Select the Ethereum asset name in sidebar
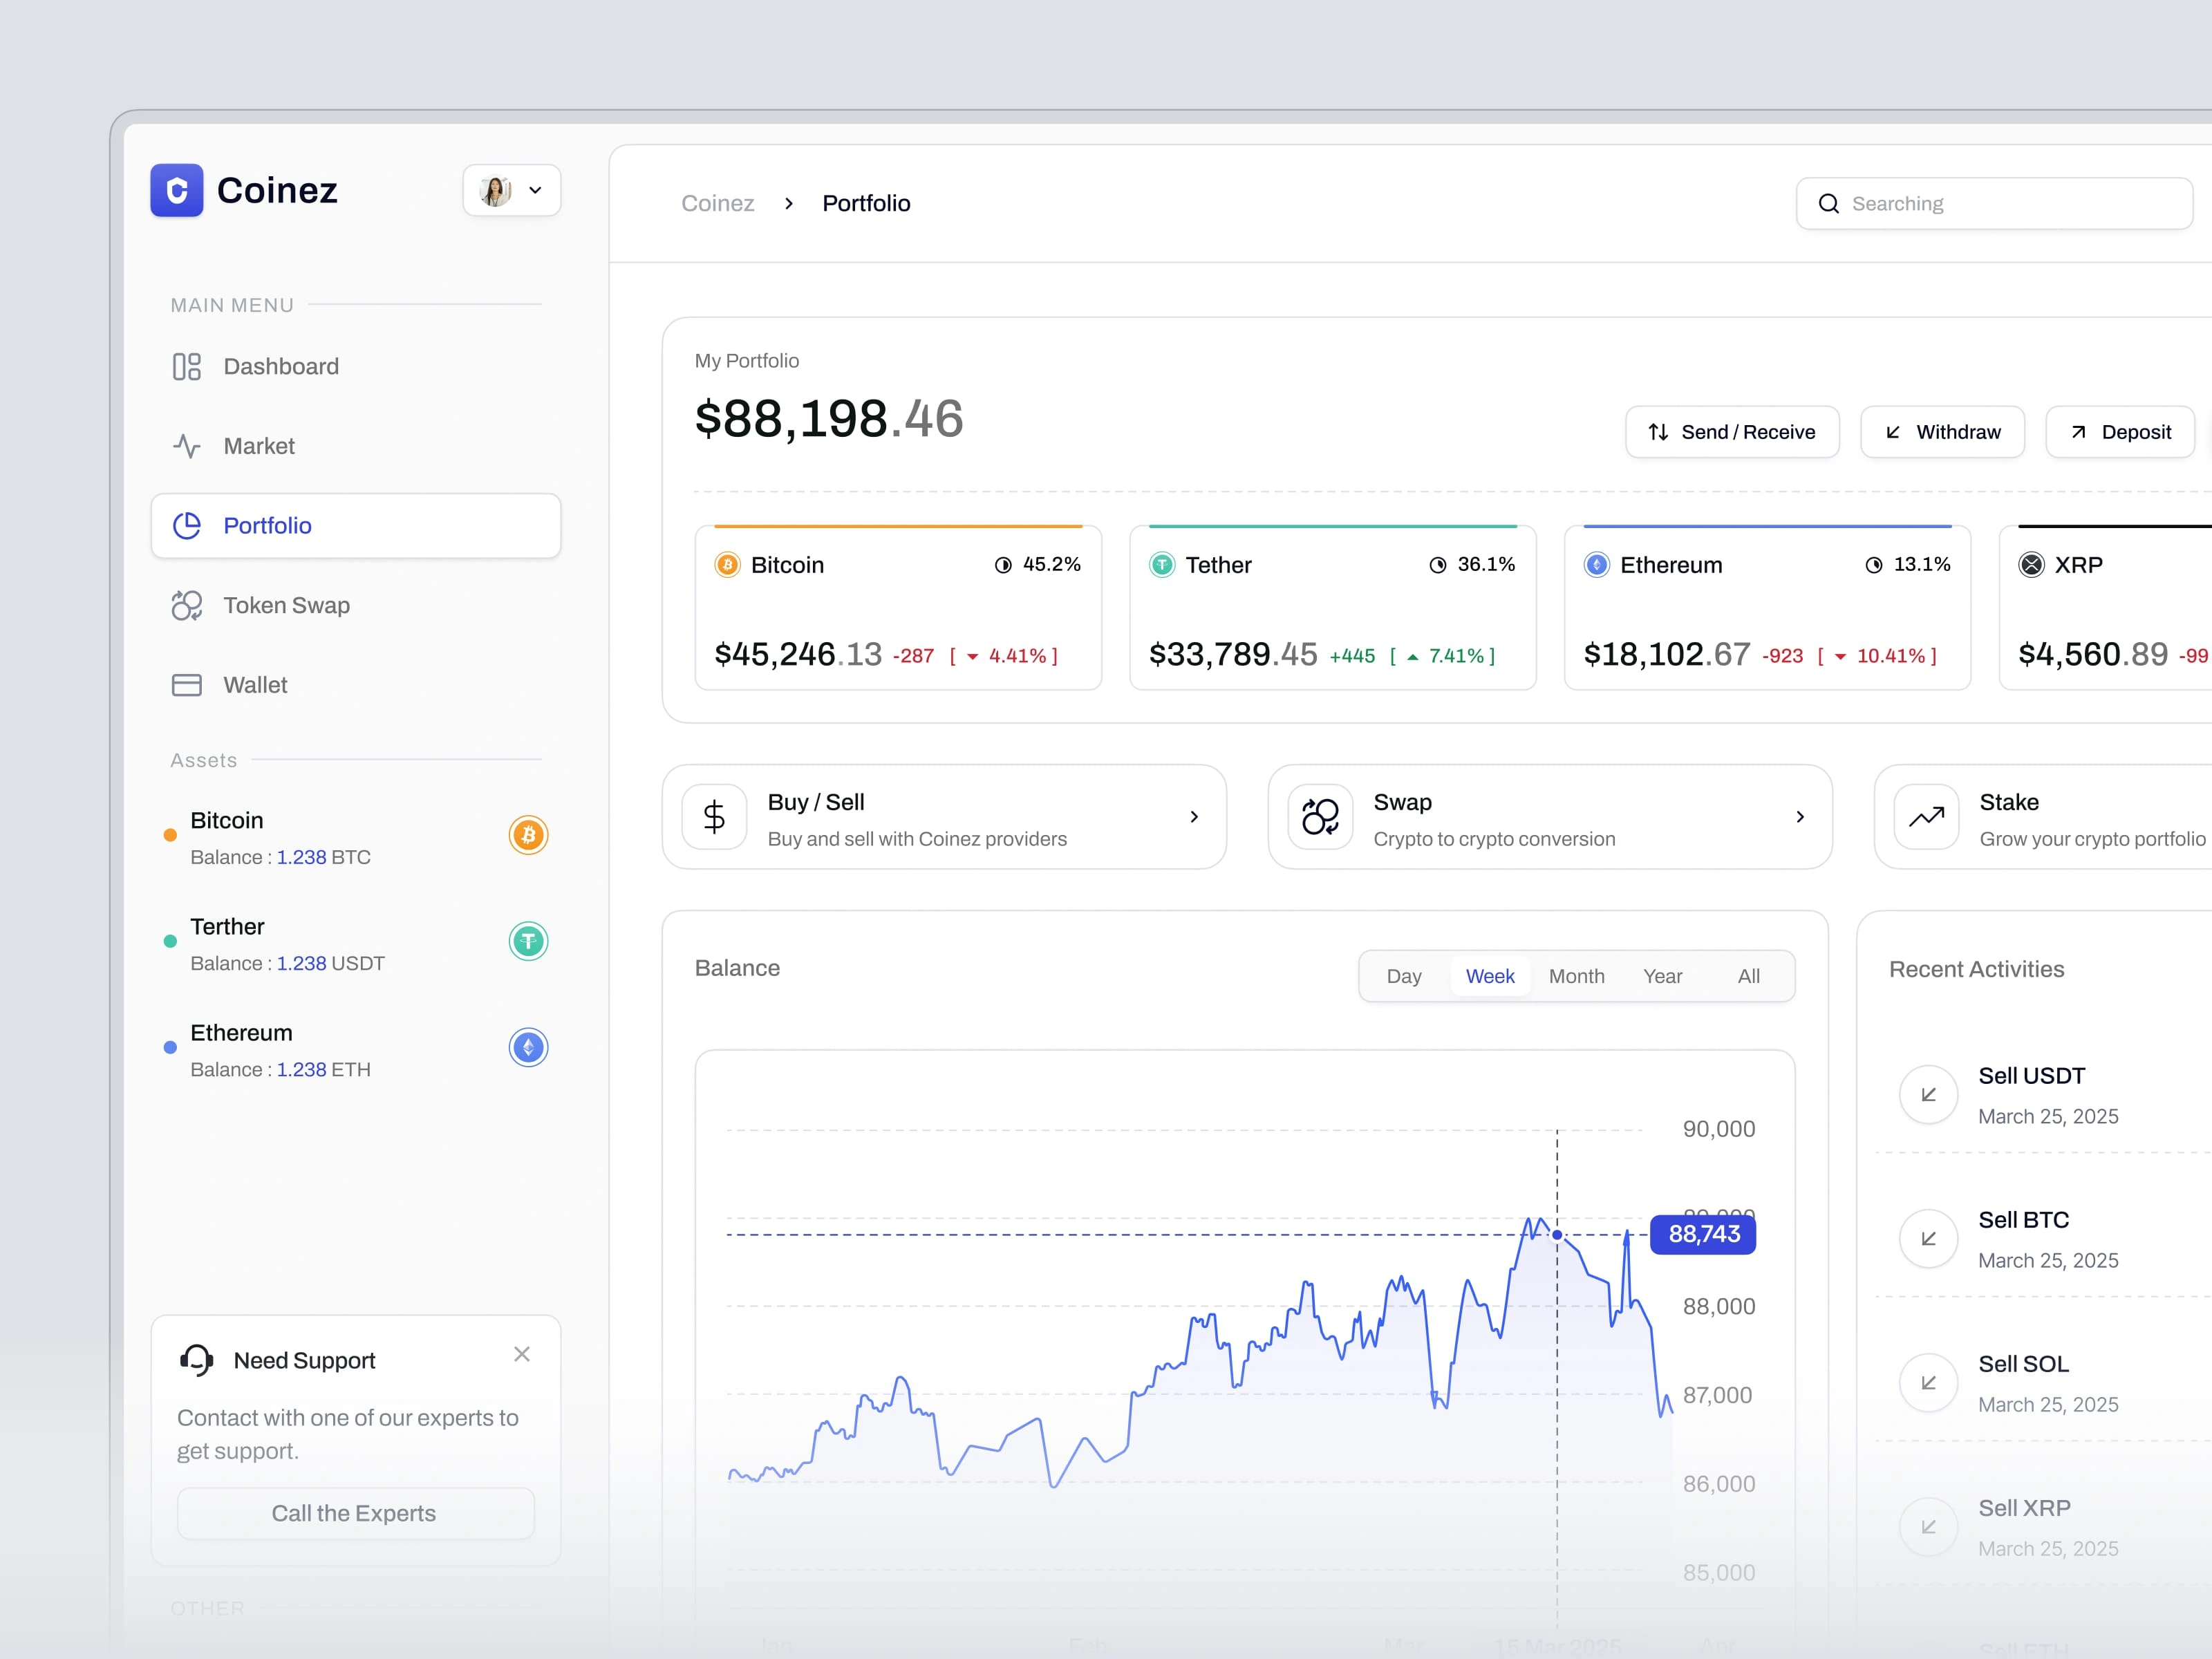This screenshot has width=2212, height=1659. click(241, 1033)
